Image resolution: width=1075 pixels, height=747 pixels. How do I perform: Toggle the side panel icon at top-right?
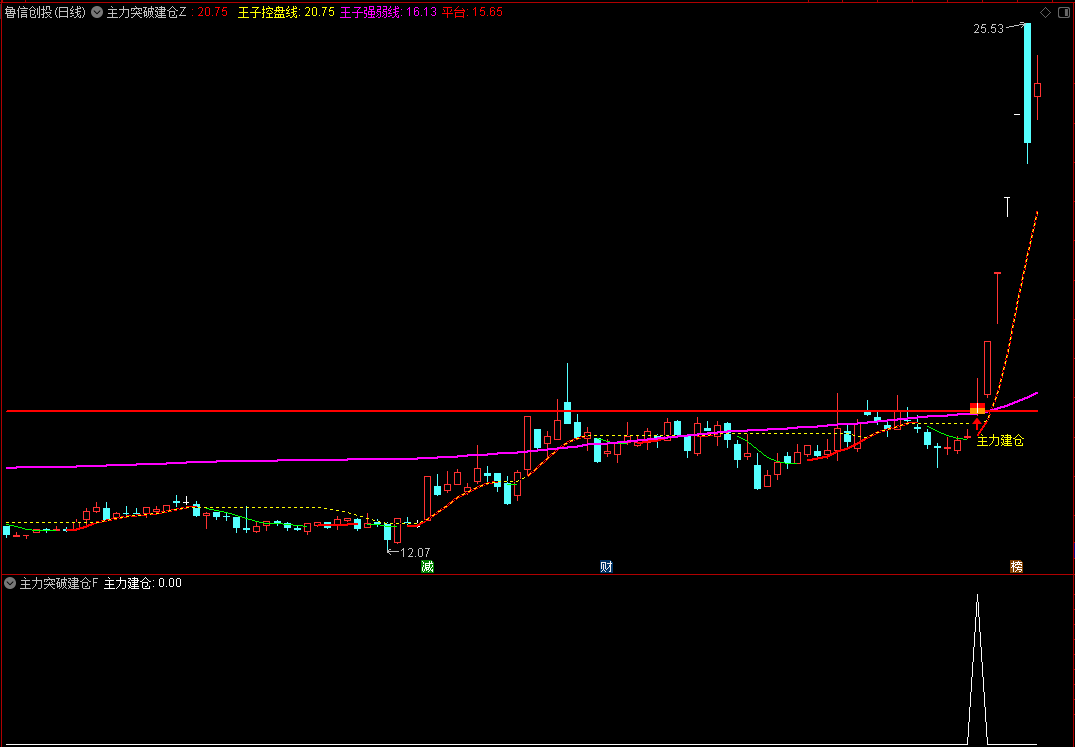(x=1062, y=13)
